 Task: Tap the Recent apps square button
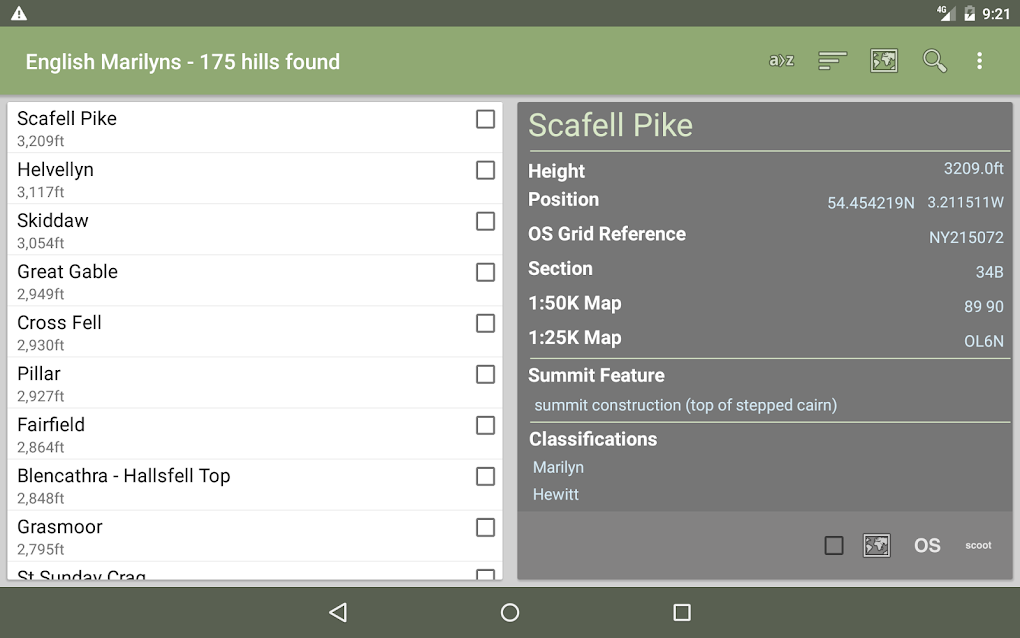click(682, 610)
